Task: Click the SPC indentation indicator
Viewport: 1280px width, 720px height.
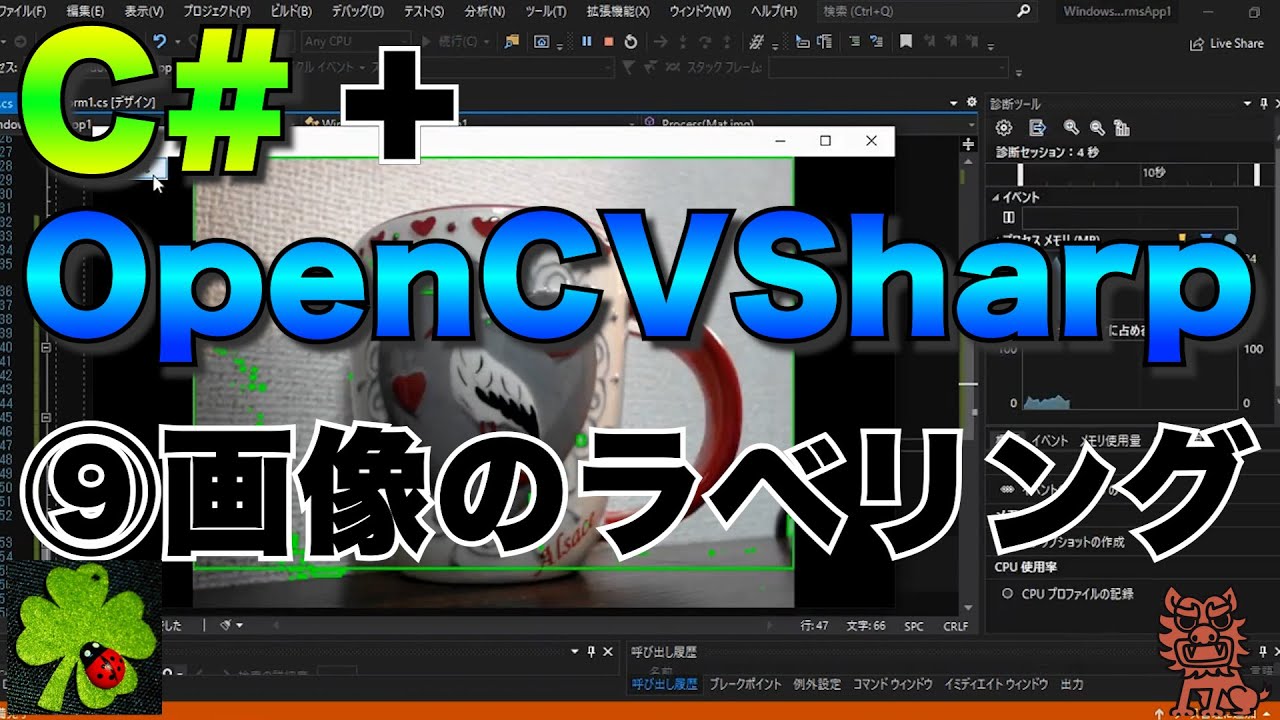Action: 914,626
